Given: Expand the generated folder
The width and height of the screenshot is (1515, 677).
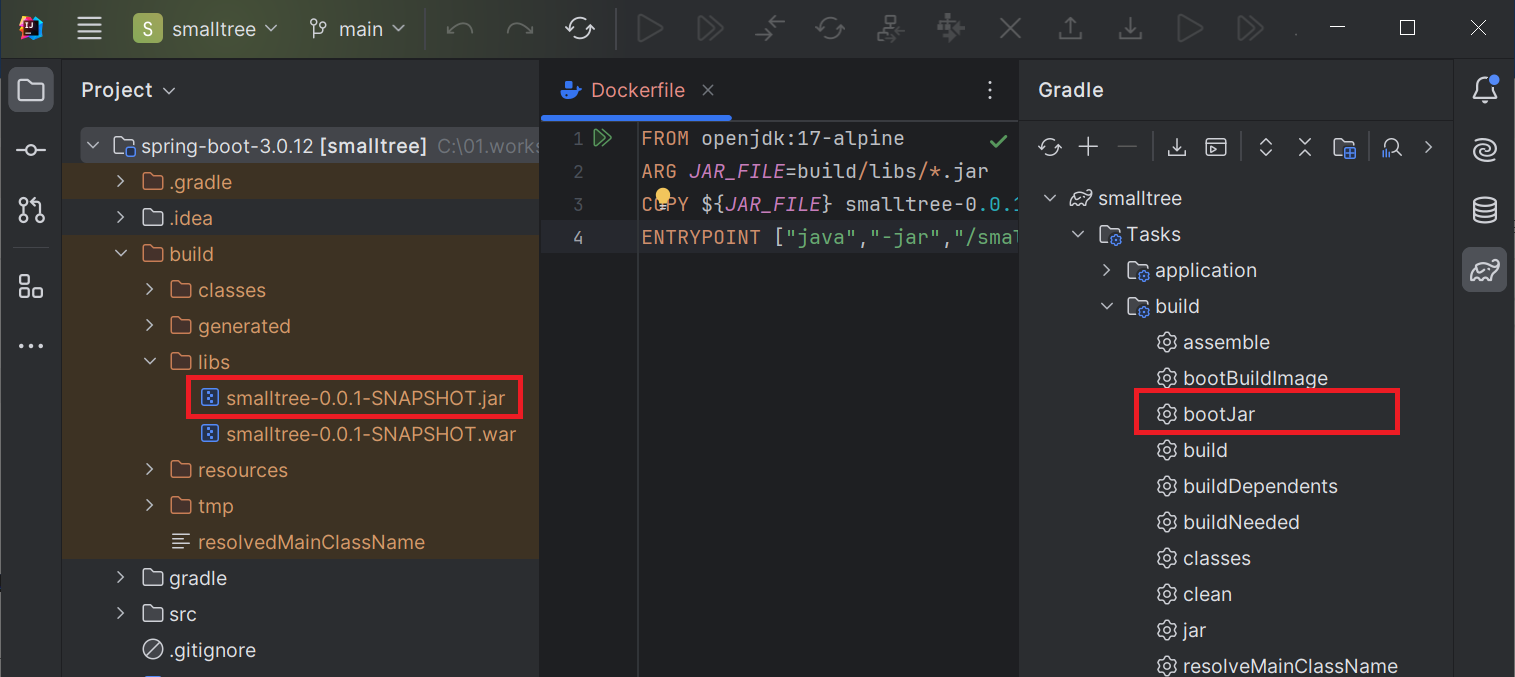Looking at the screenshot, I should click(149, 326).
